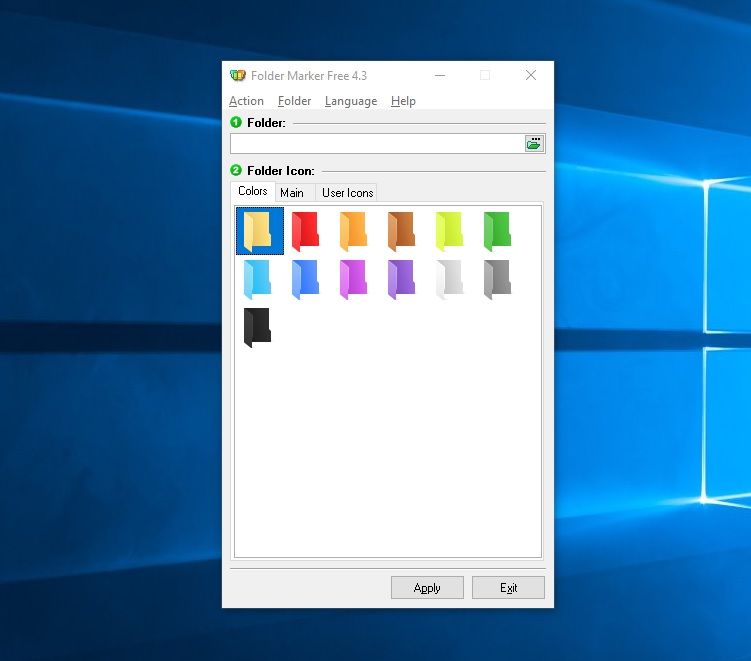This screenshot has height=661, width=751.
Task: Choose the green folder icon
Action: (498, 230)
